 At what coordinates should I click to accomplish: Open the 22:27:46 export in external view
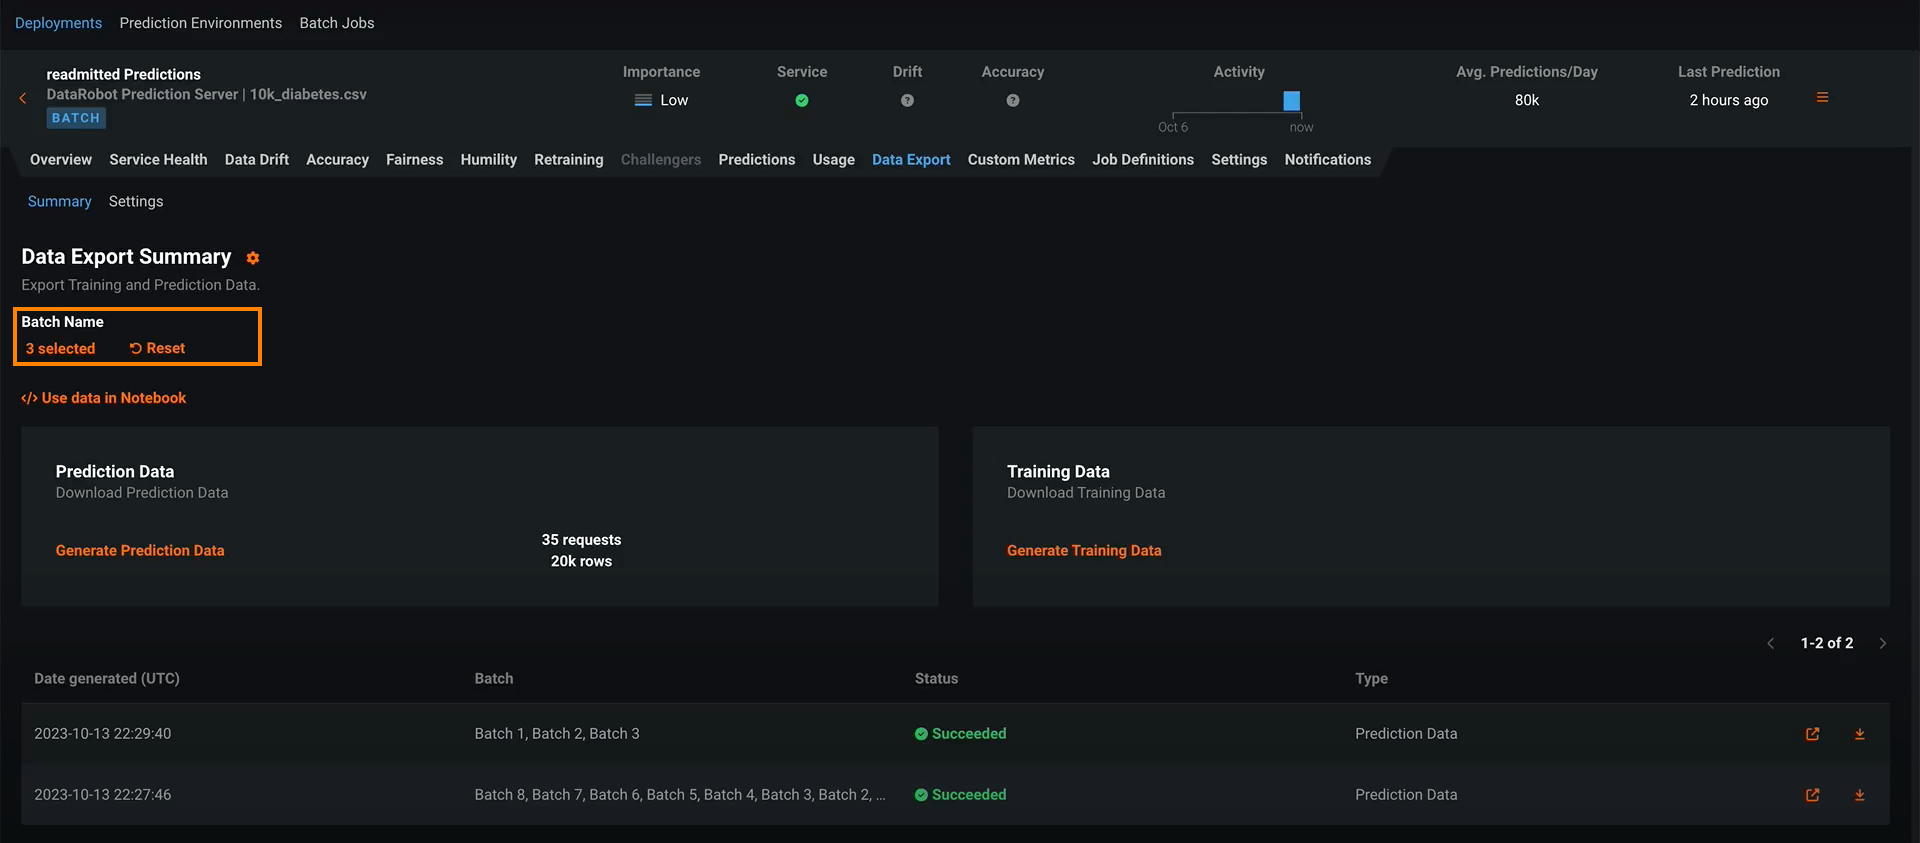(1812, 795)
